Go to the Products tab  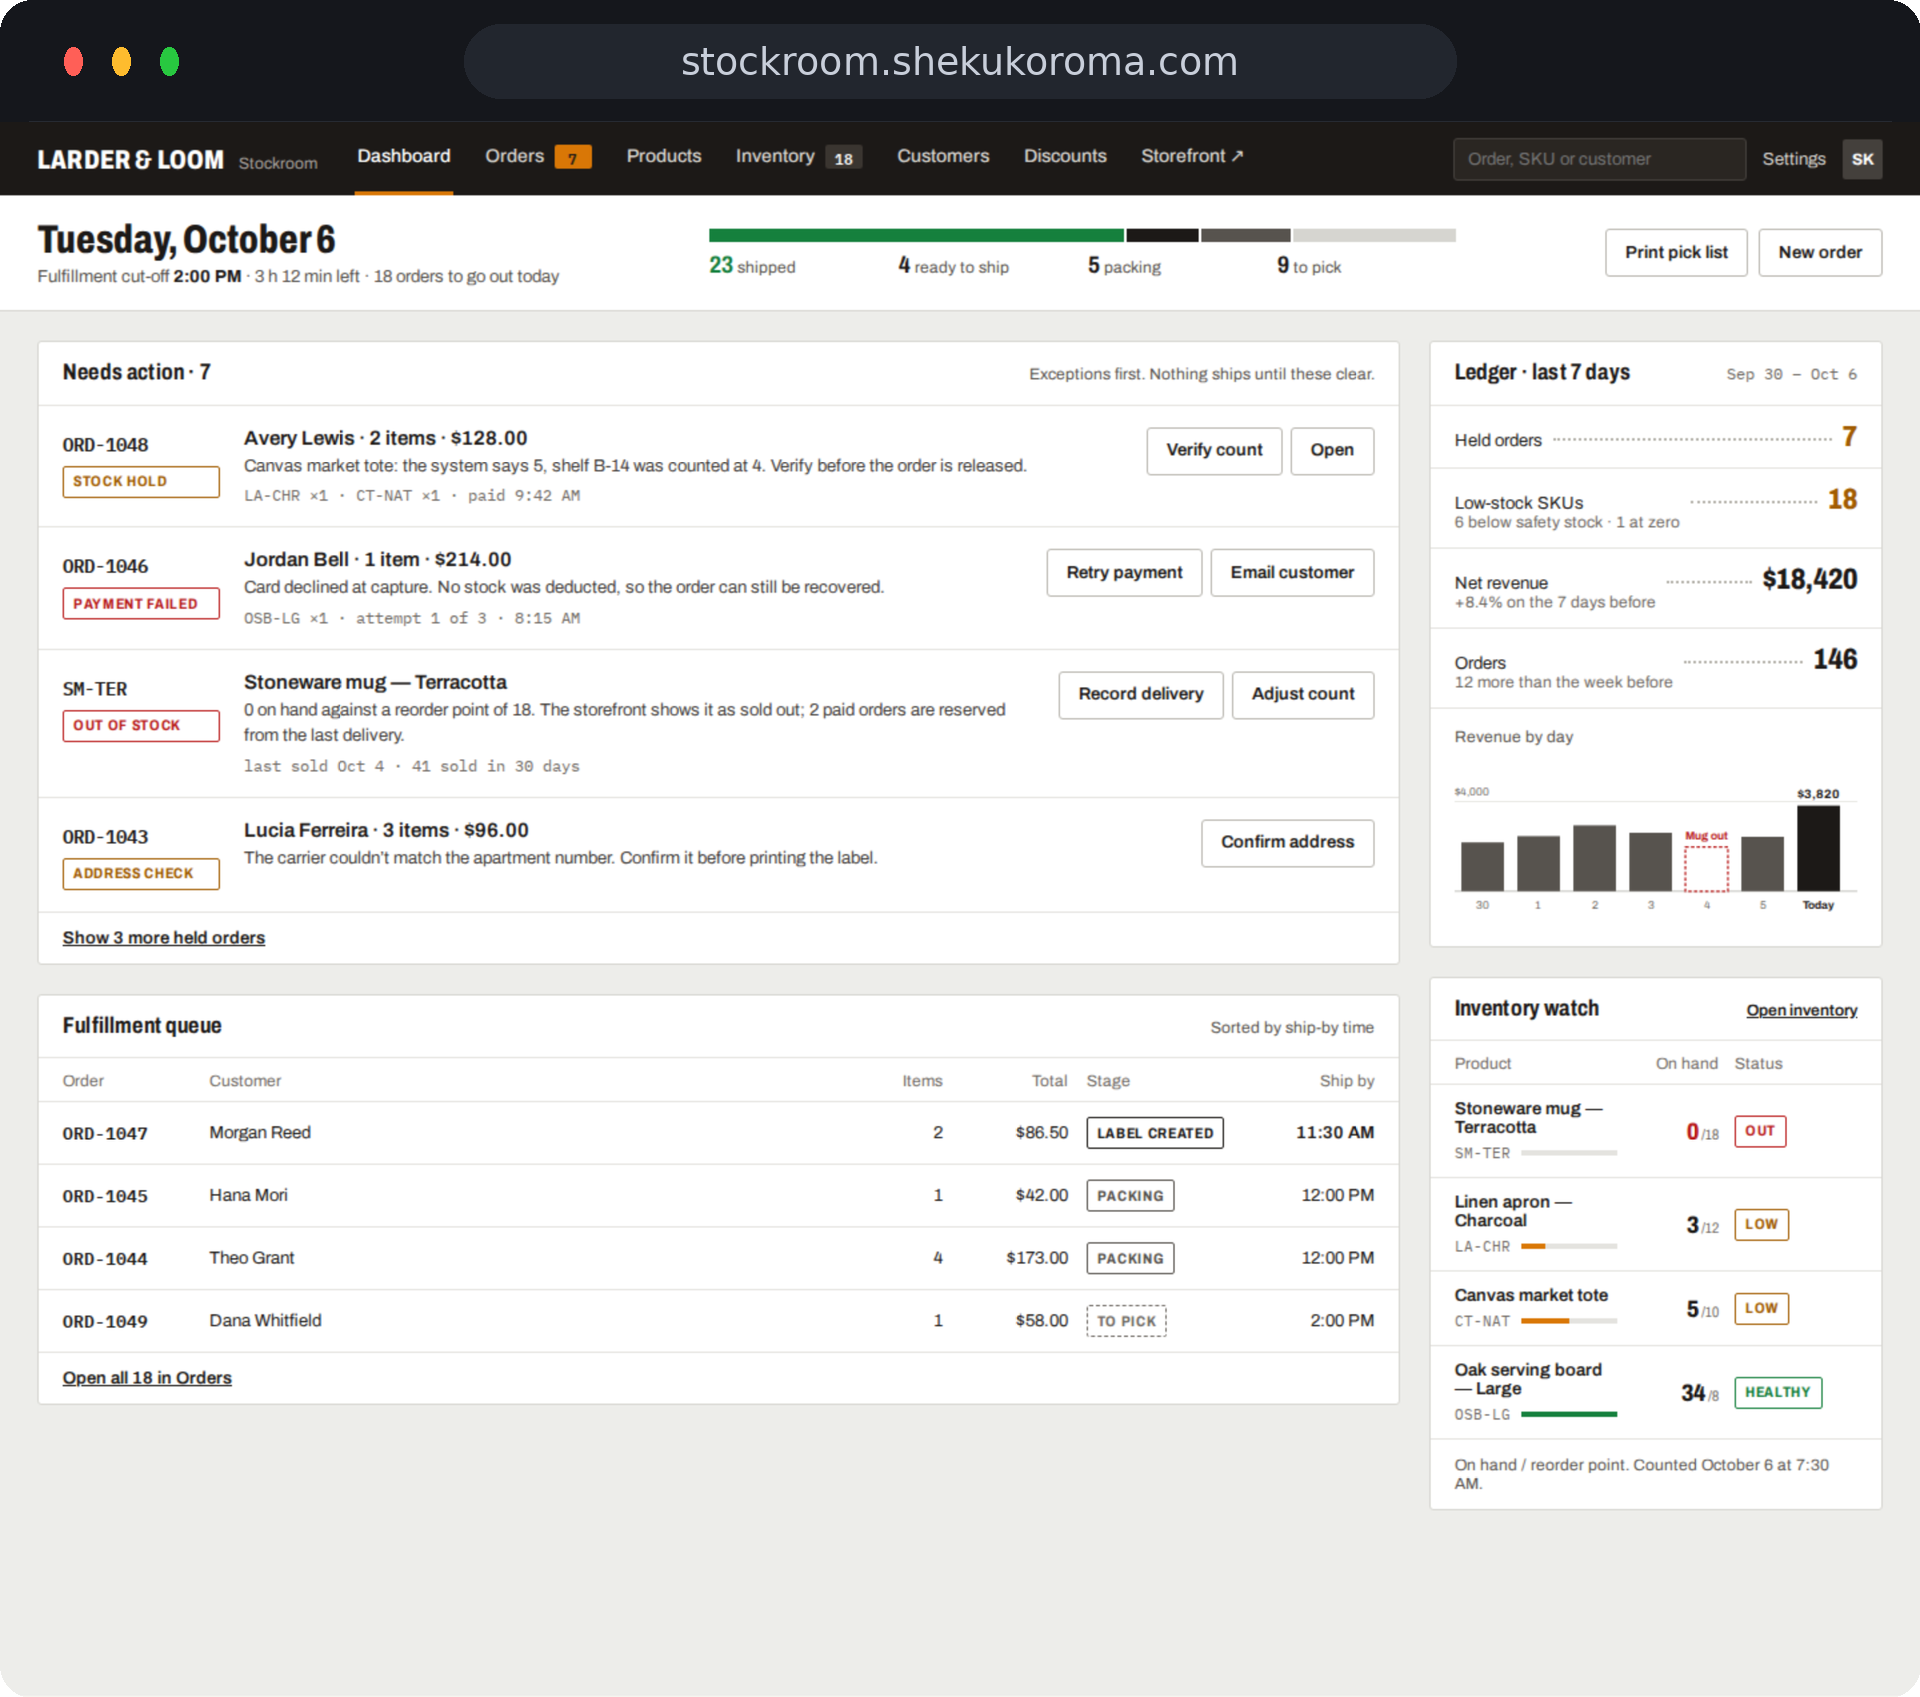coord(664,156)
